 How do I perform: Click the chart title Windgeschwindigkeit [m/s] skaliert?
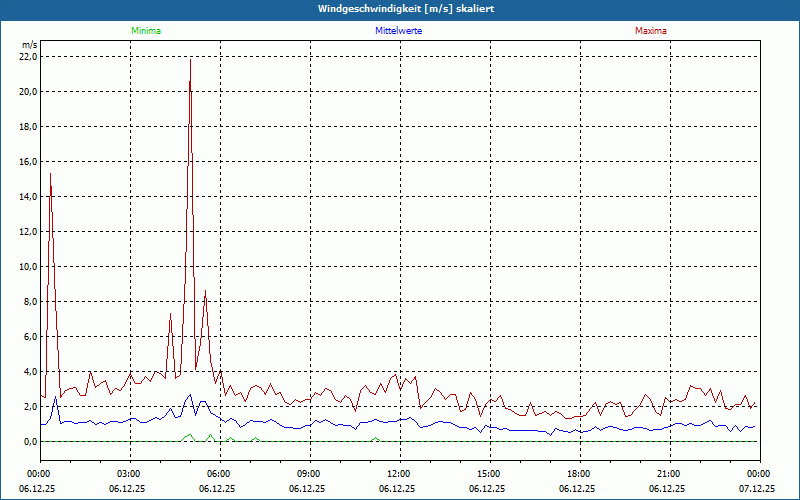(x=406, y=9)
